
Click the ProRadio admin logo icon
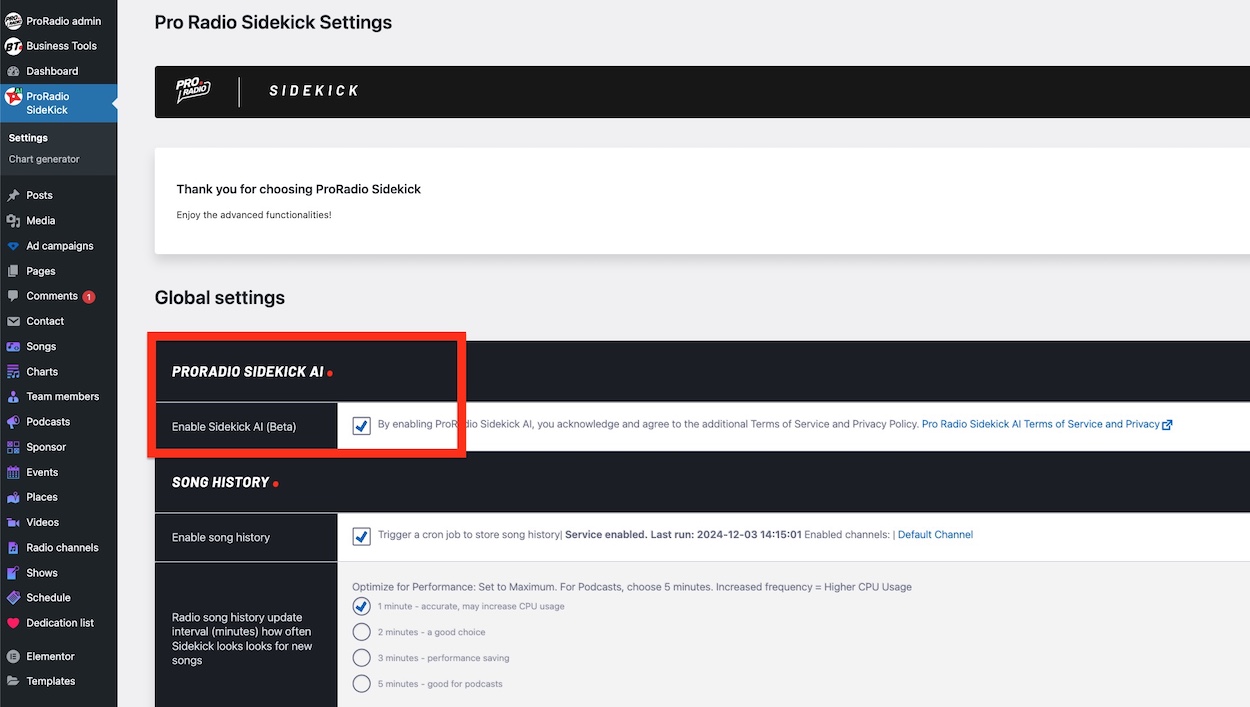(x=13, y=21)
